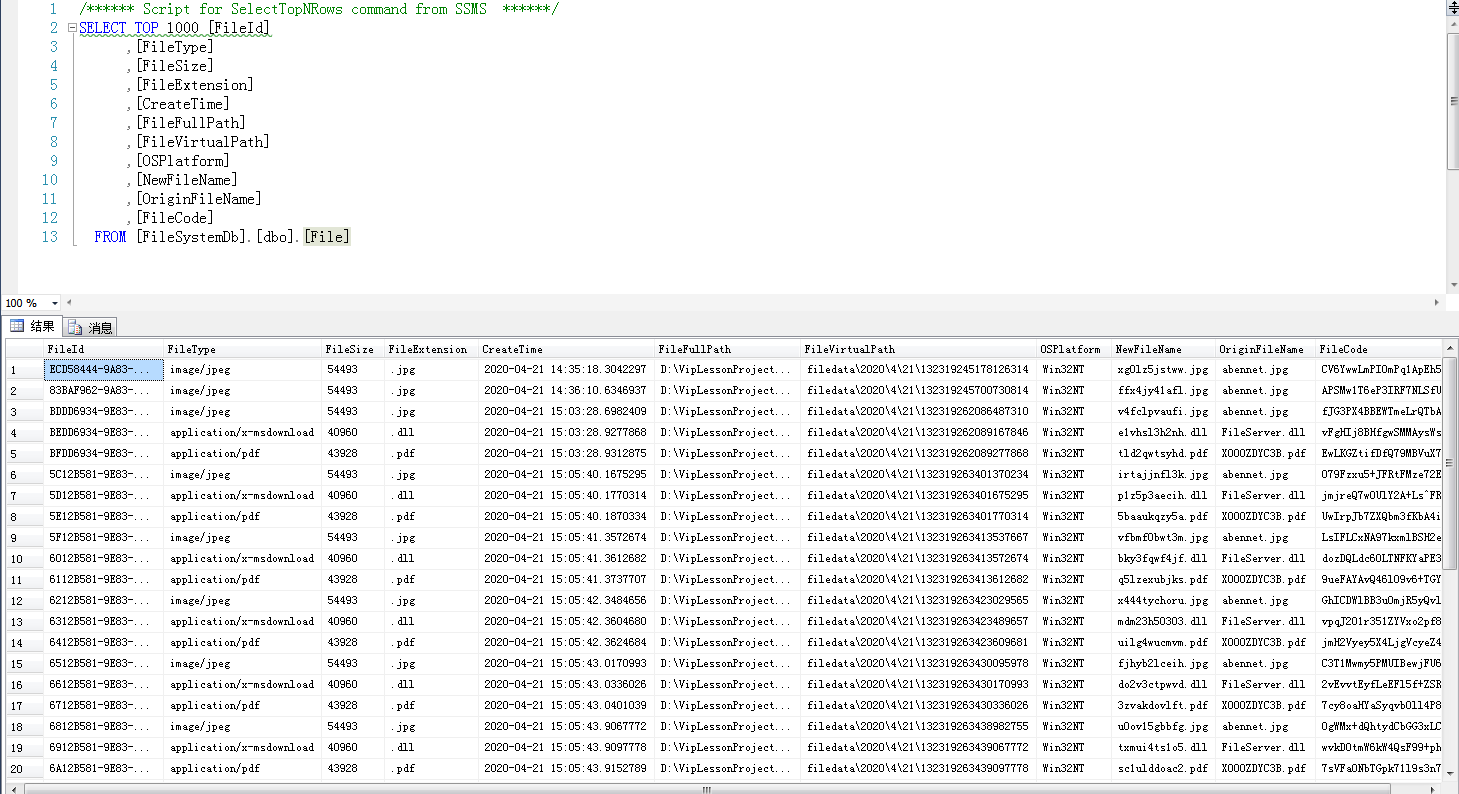Click the editor horizontal scroll right arrow
The width and height of the screenshot is (1459, 794).
pyautogui.click(x=1438, y=303)
